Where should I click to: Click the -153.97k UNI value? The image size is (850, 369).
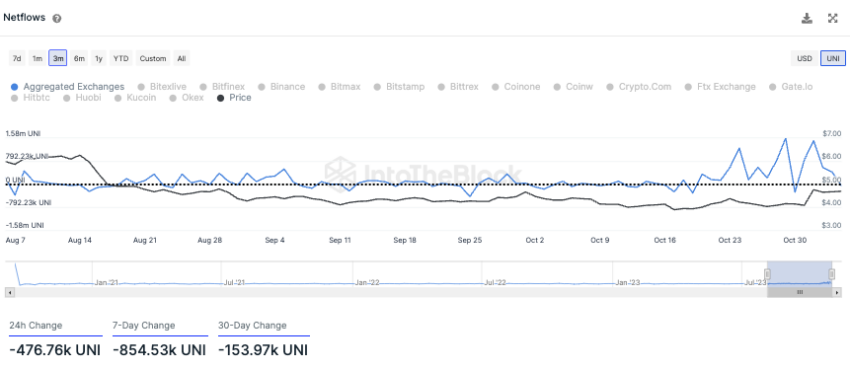coord(263,350)
